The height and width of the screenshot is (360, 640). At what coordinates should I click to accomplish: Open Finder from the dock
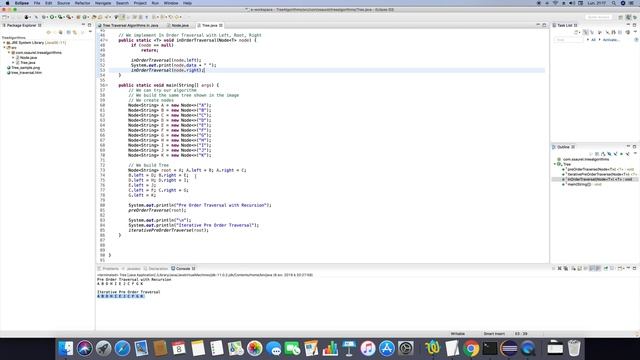pyautogui.click(x=65, y=349)
